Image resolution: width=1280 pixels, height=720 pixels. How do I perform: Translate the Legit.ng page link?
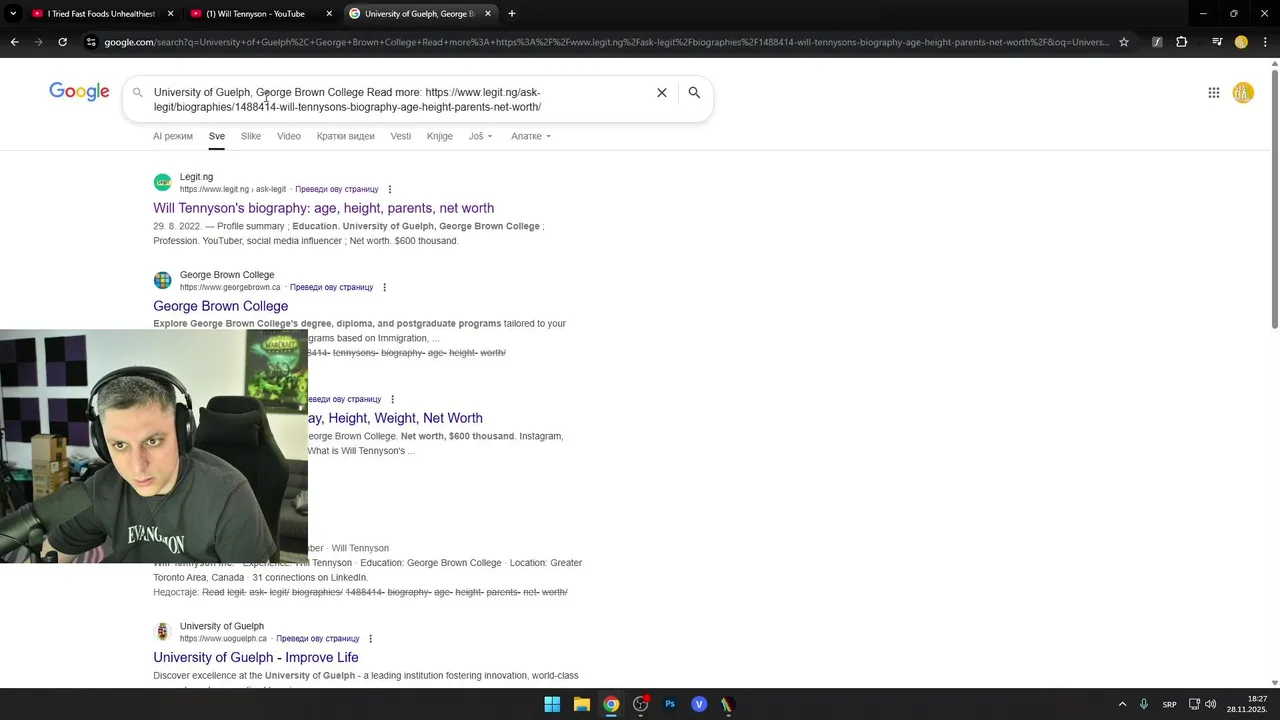pyautogui.click(x=337, y=189)
